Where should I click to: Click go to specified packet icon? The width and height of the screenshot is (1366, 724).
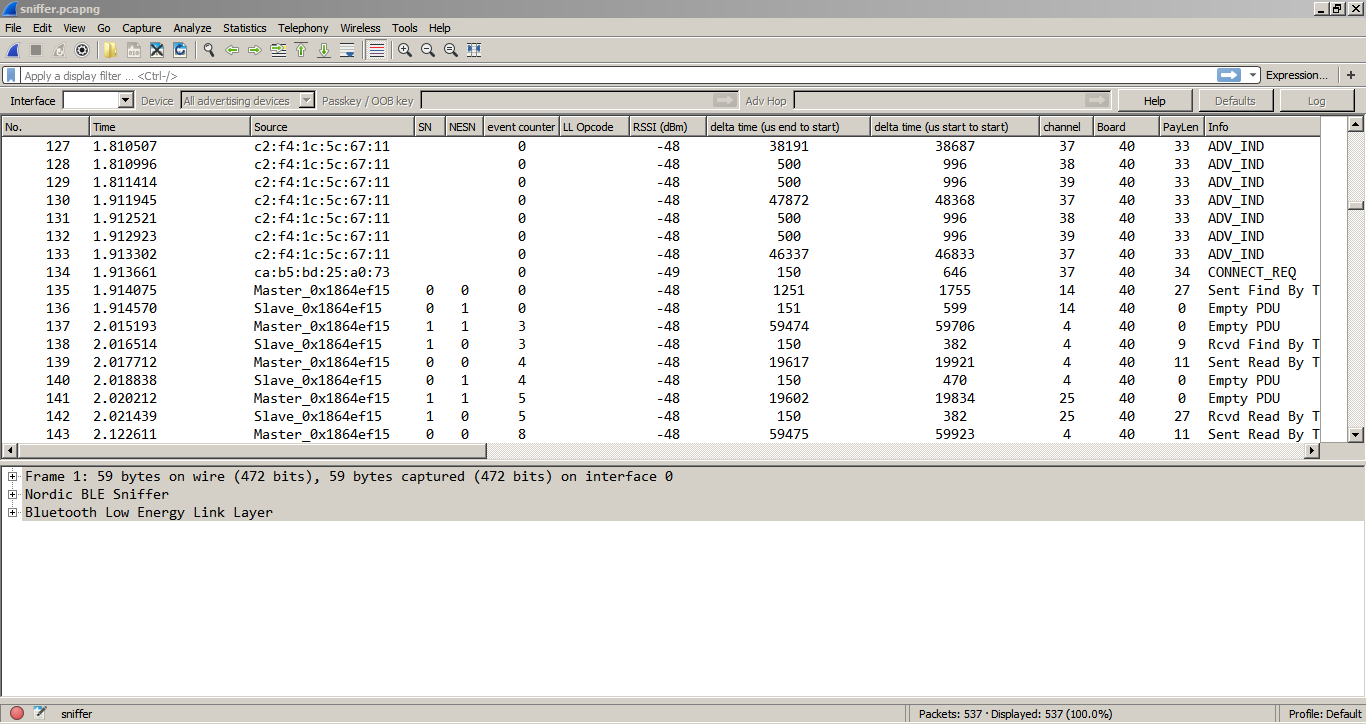278,50
